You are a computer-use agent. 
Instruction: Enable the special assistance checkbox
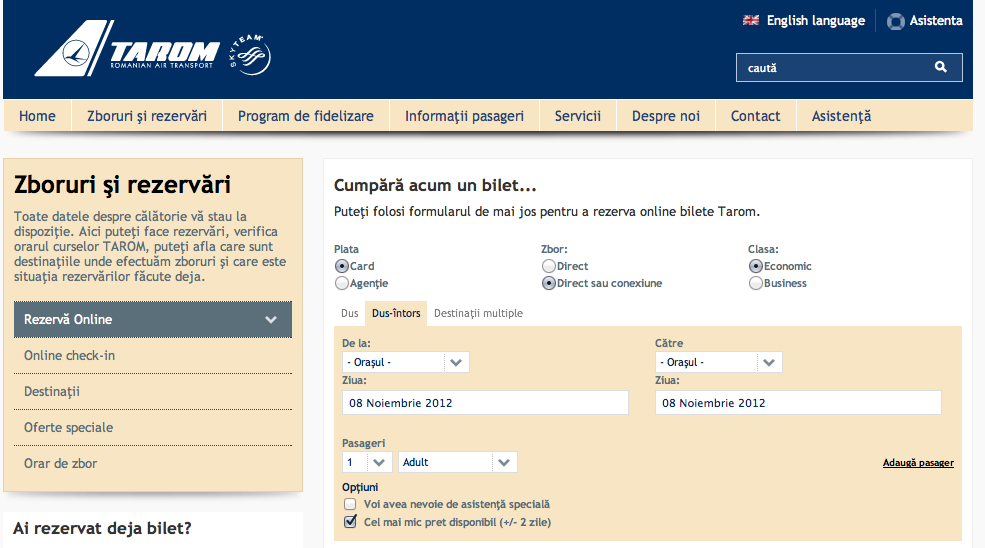coord(350,505)
